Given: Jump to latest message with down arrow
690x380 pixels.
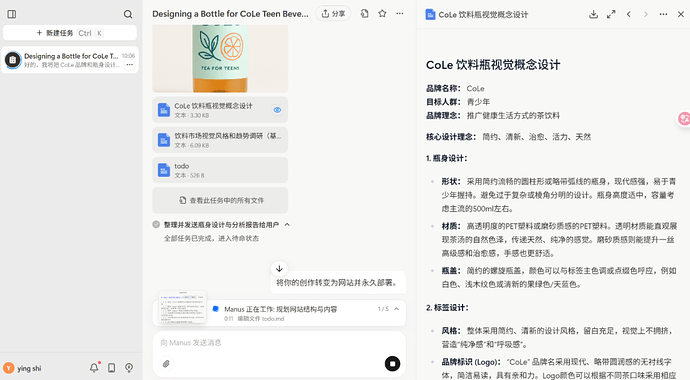Looking at the screenshot, I should tap(279, 268).
